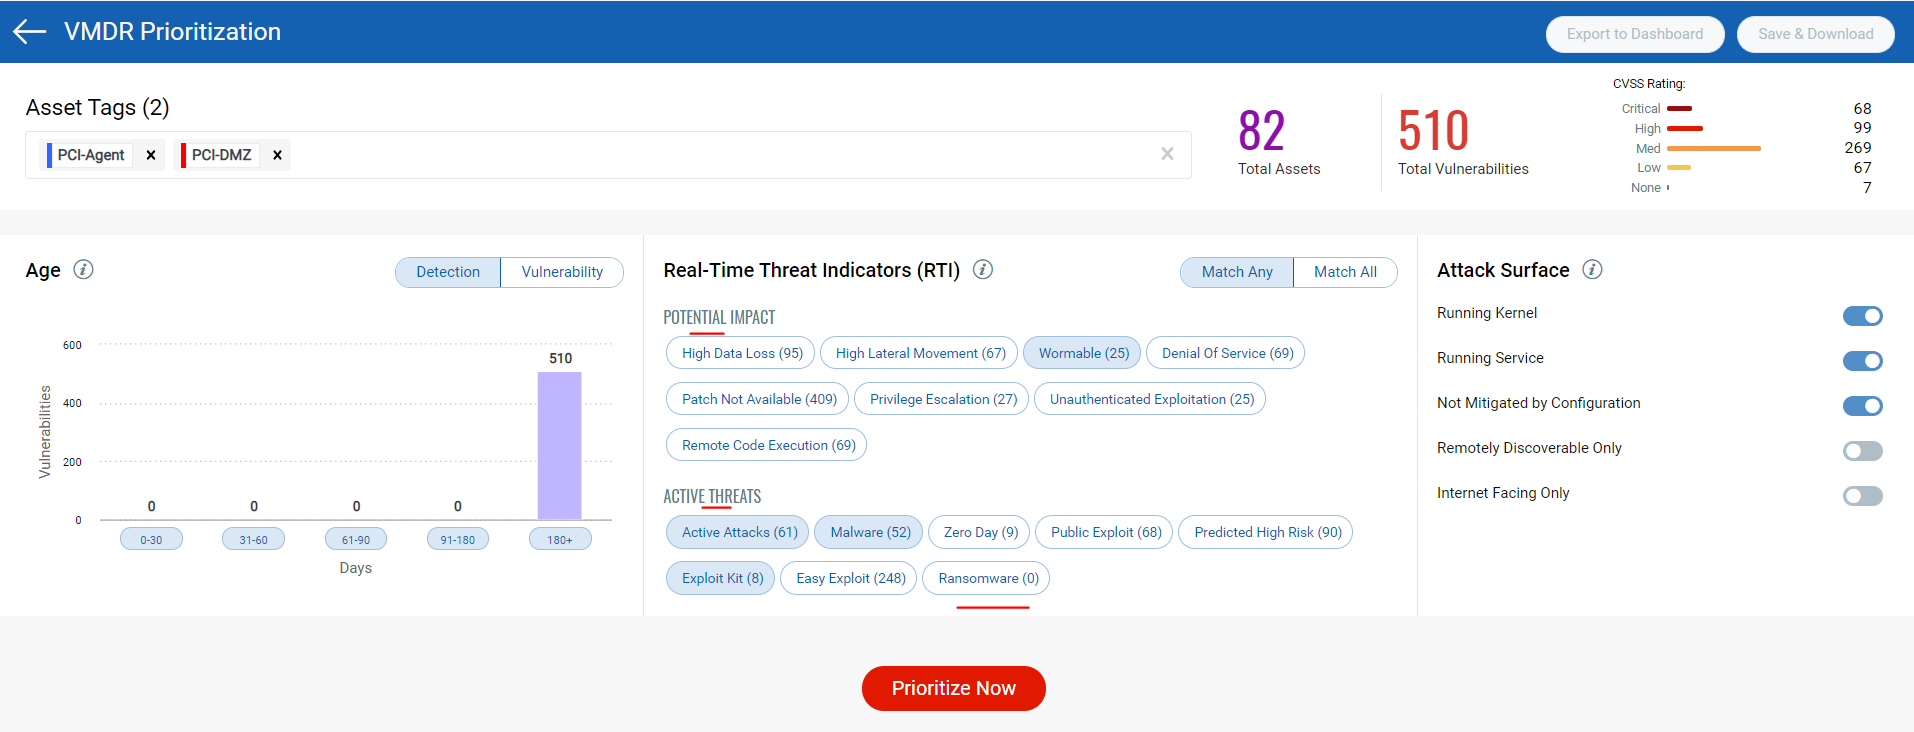Select Ransomware (0) threat
Viewport: 1914px width, 732px height.
(988, 578)
